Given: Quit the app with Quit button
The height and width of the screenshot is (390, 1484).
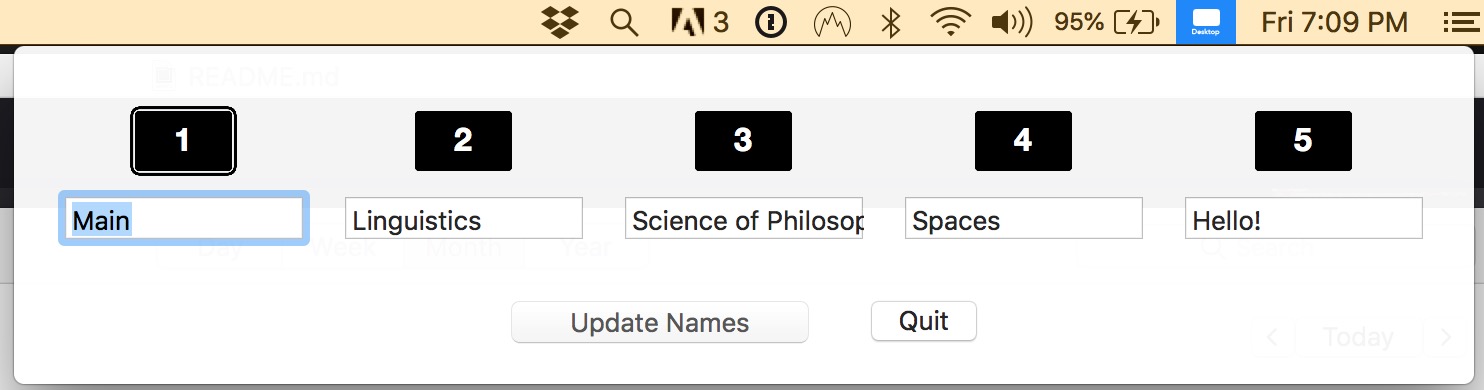Looking at the screenshot, I should point(924,321).
